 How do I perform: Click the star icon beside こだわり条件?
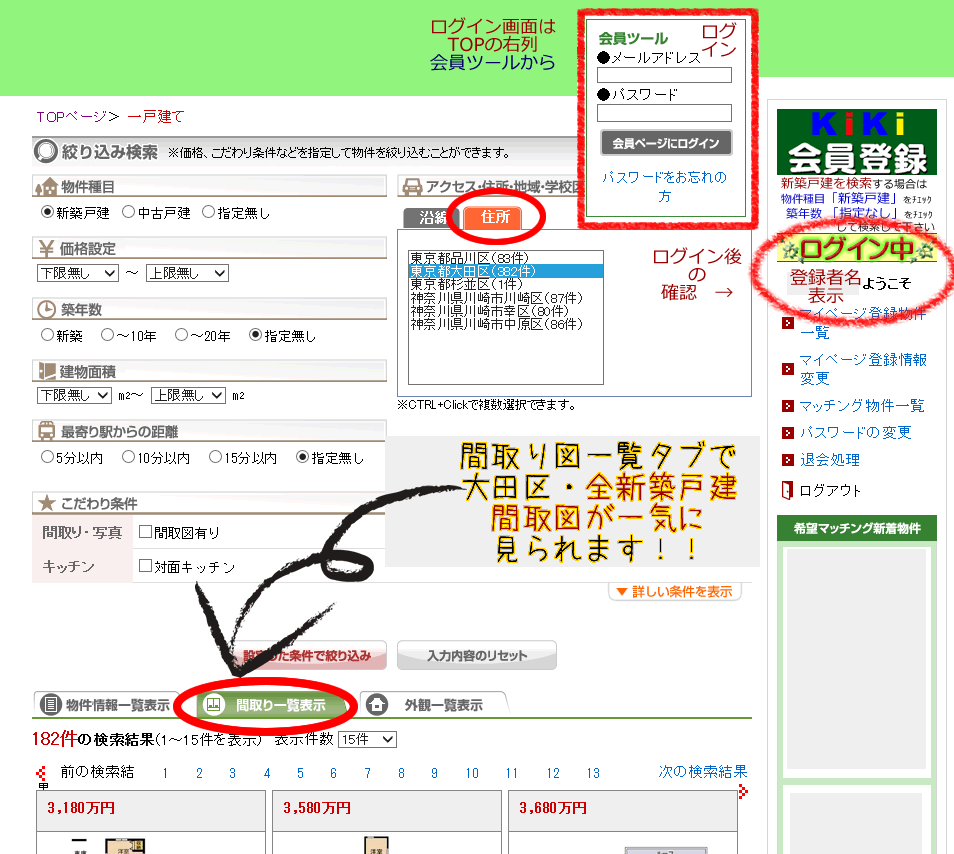pos(46,503)
